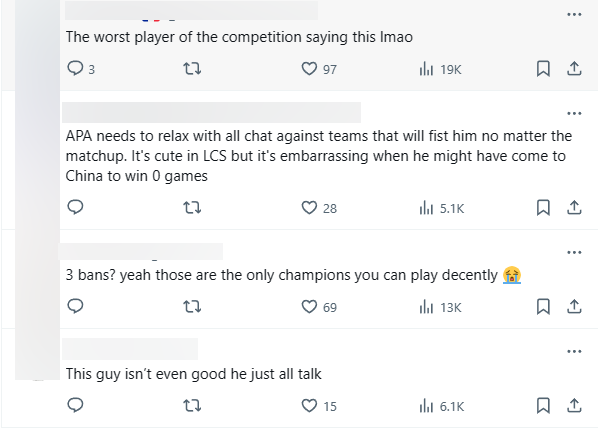598x428 pixels.
Task: Toggle like on the tweet with 28 likes
Action: point(319,208)
